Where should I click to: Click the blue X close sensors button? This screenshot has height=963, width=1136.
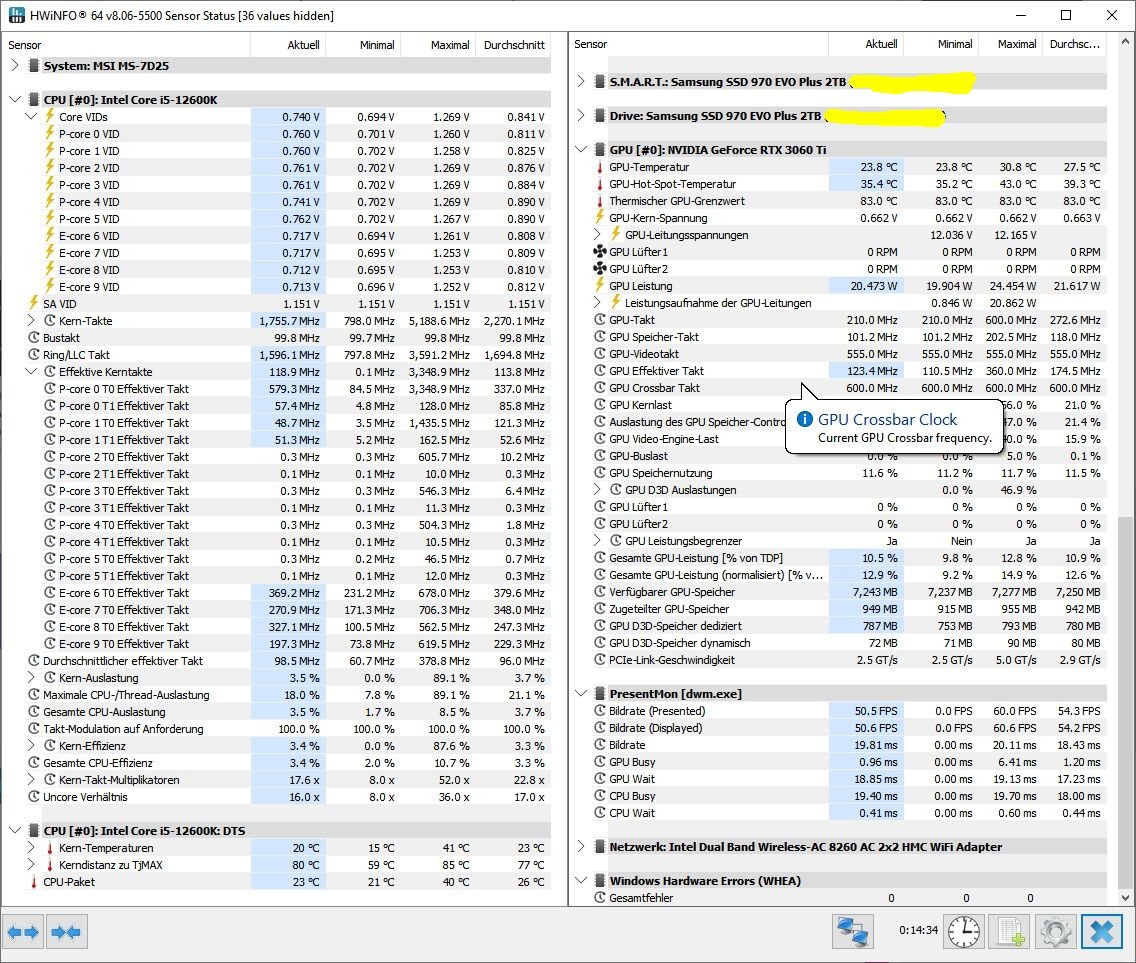(x=1102, y=932)
